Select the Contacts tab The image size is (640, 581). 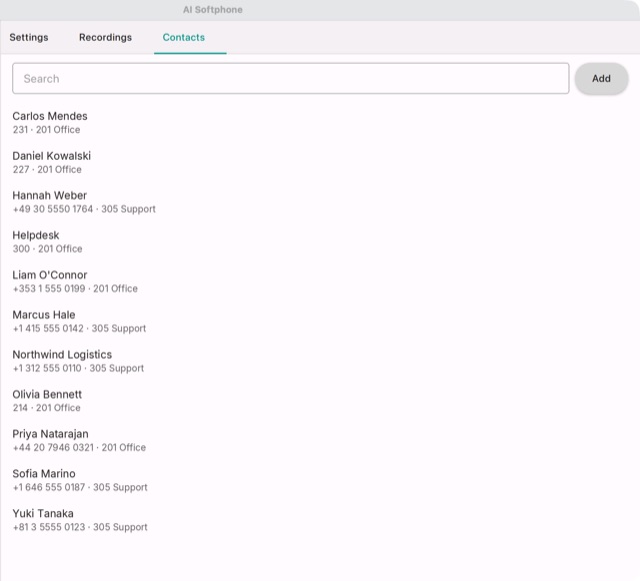click(x=184, y=37)
